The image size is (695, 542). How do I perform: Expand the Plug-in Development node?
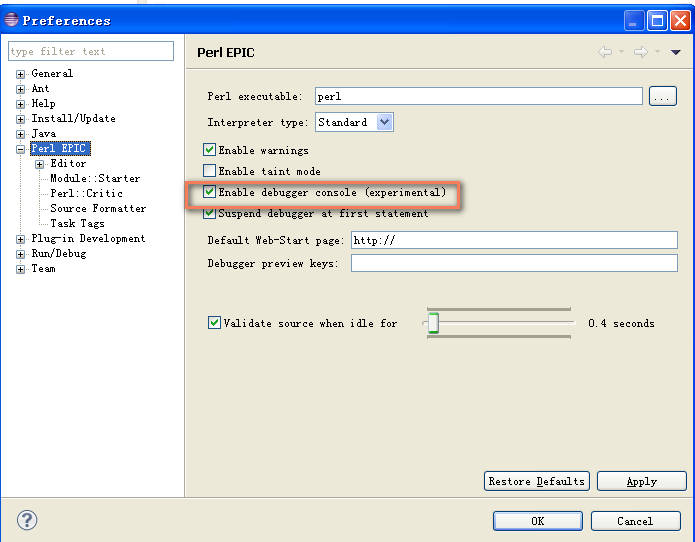tap(20, 239)
